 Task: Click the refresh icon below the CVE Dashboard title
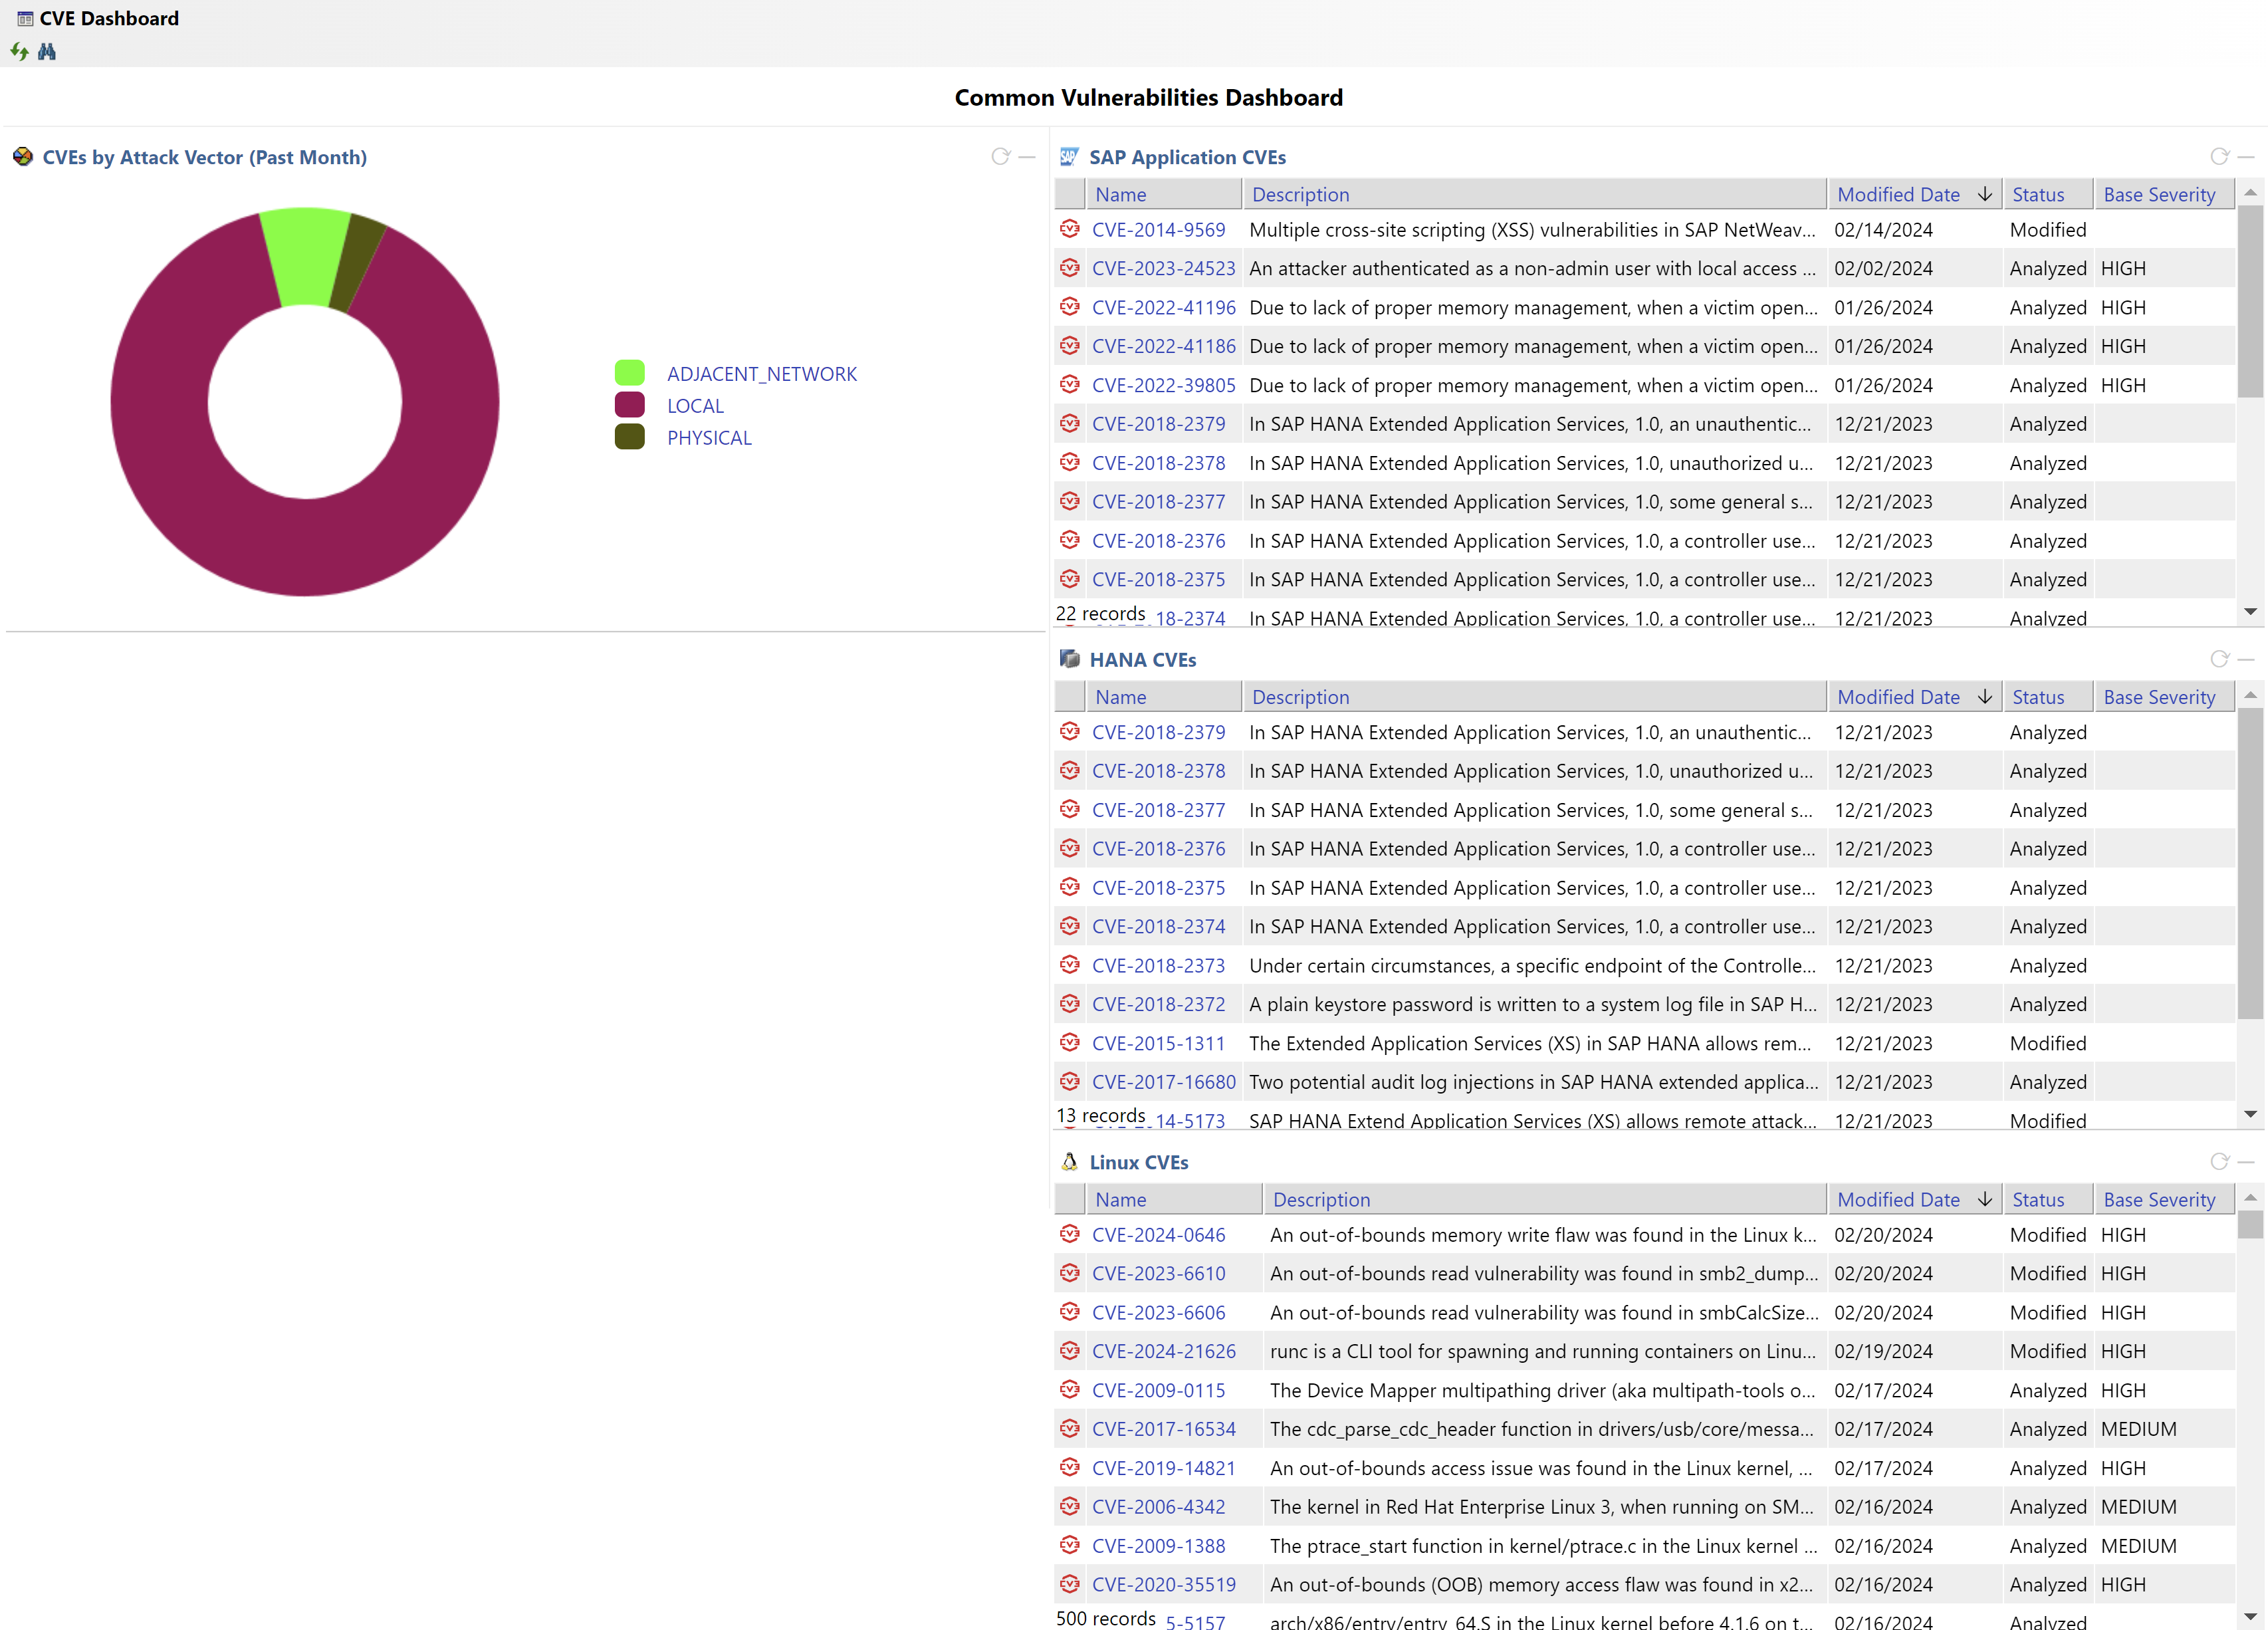tap(20, 52)
